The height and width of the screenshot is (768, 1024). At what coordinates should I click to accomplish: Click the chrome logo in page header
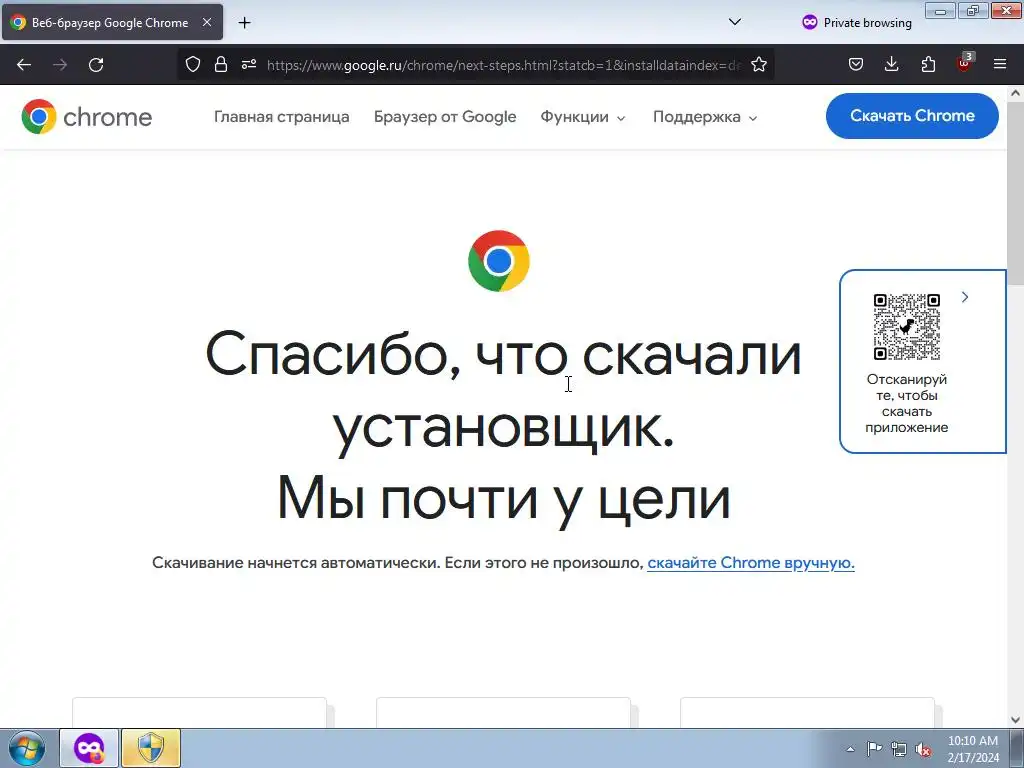[x=87, y=117]
